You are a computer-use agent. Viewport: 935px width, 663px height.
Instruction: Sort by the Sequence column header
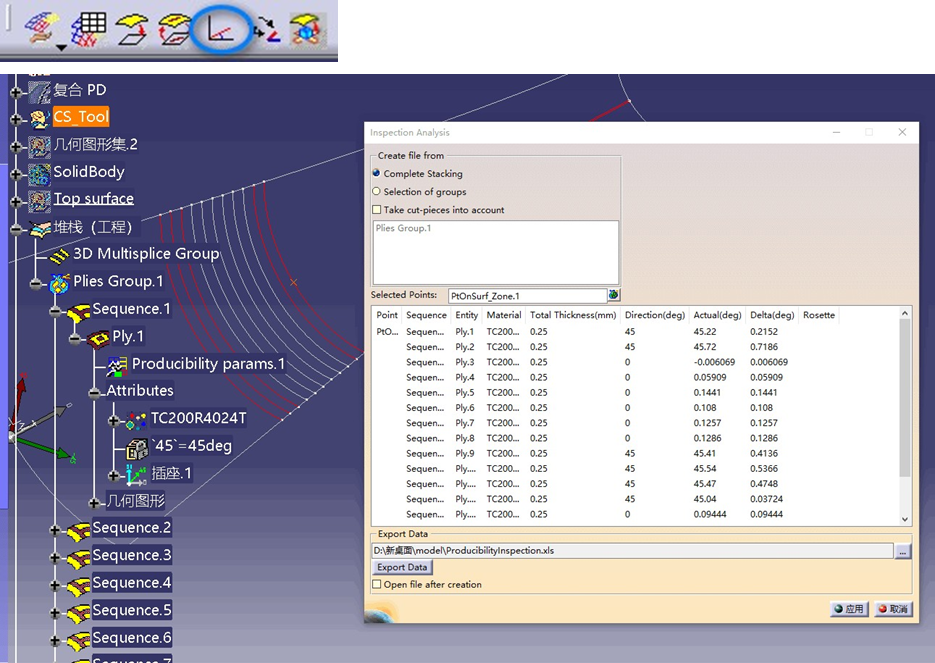pyautogui.click(x=426, y=315)
